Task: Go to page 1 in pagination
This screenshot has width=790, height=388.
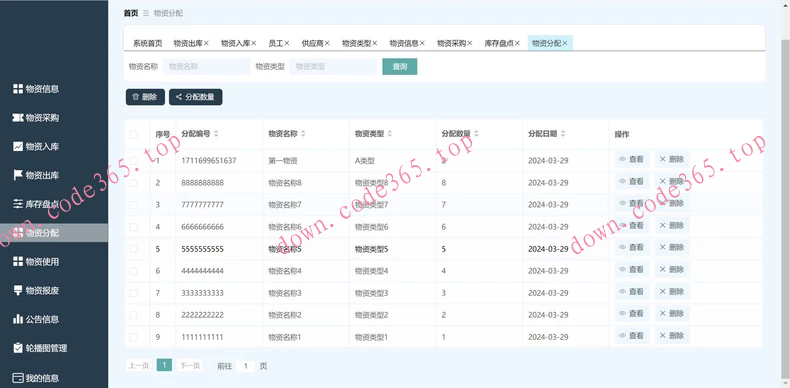Action: click(164, 365)
